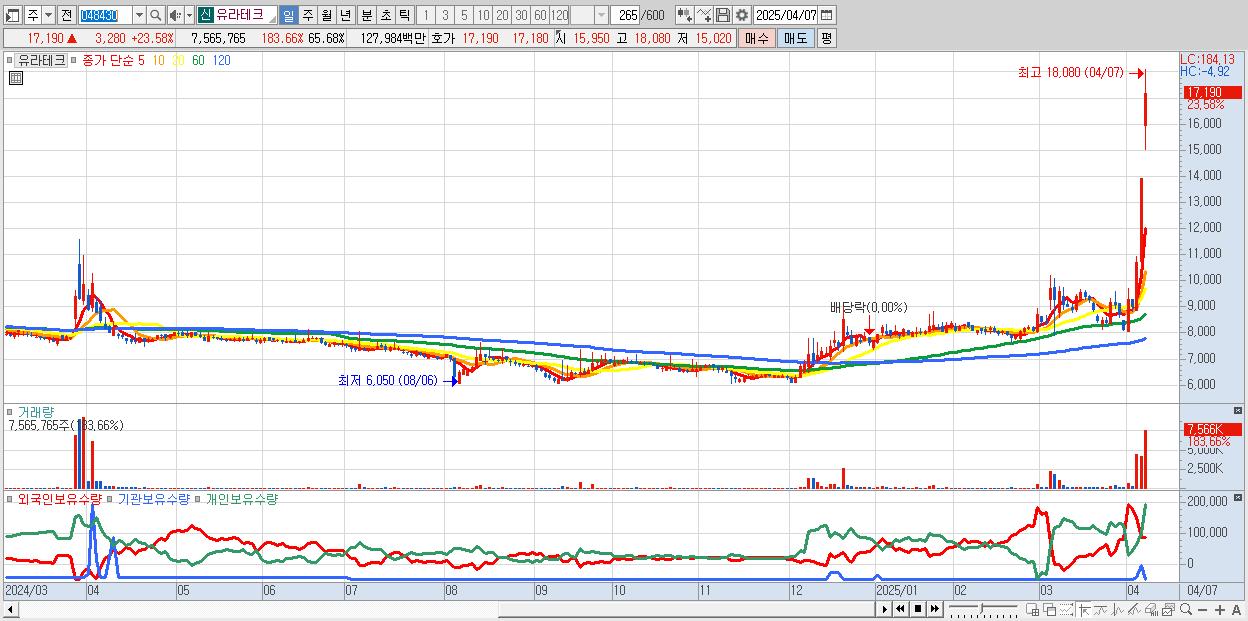
Task: Click the stop button in replay controls
Action: [x=918, y=609]
